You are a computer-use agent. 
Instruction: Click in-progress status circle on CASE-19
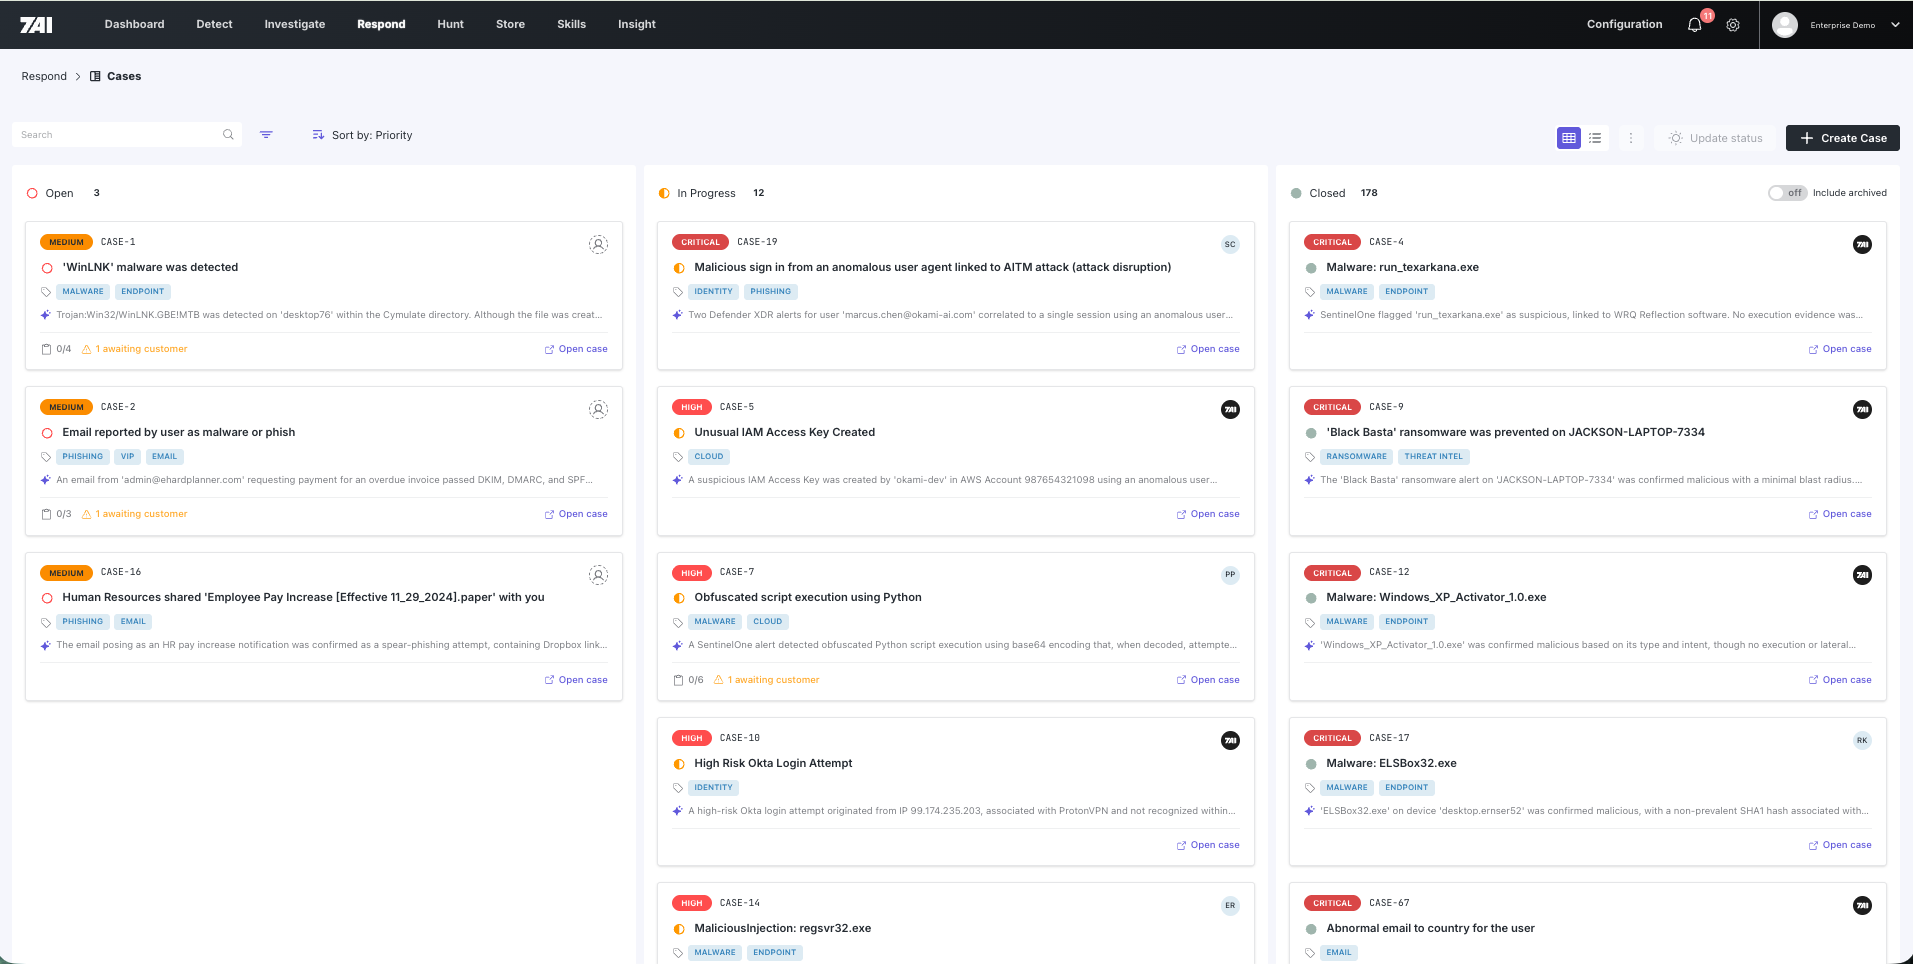[679, 268]
